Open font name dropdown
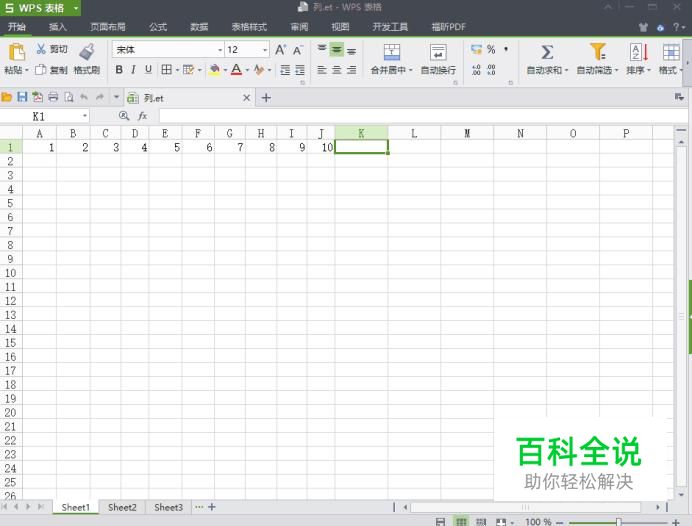The image size is (692, 526). tap(220, 50)
